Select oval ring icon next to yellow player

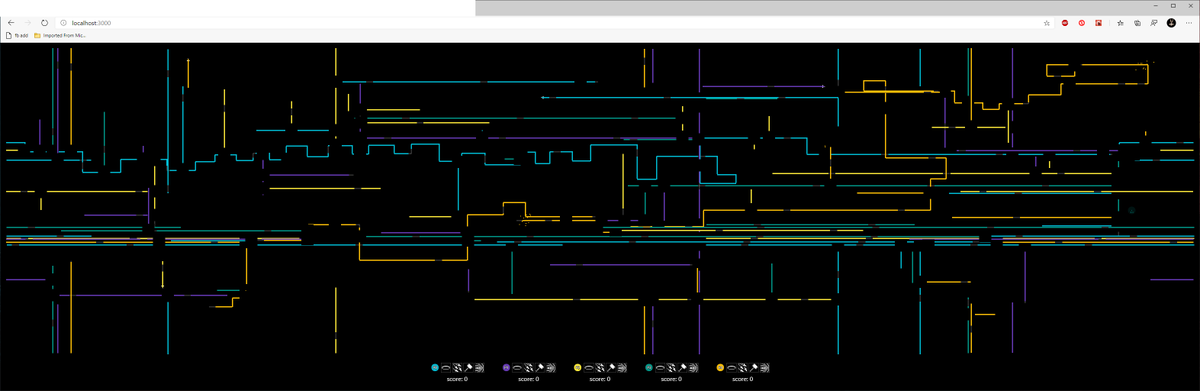pos(588,368)
